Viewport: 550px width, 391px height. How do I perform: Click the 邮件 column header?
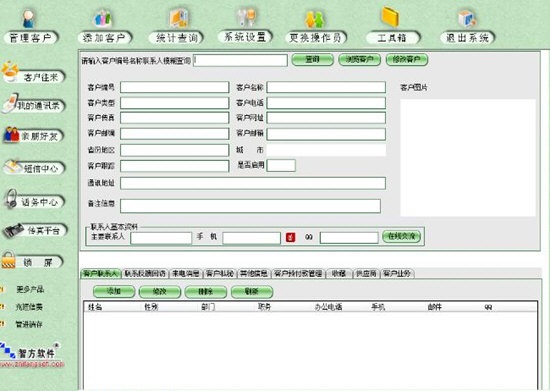[x=435, y=307]
